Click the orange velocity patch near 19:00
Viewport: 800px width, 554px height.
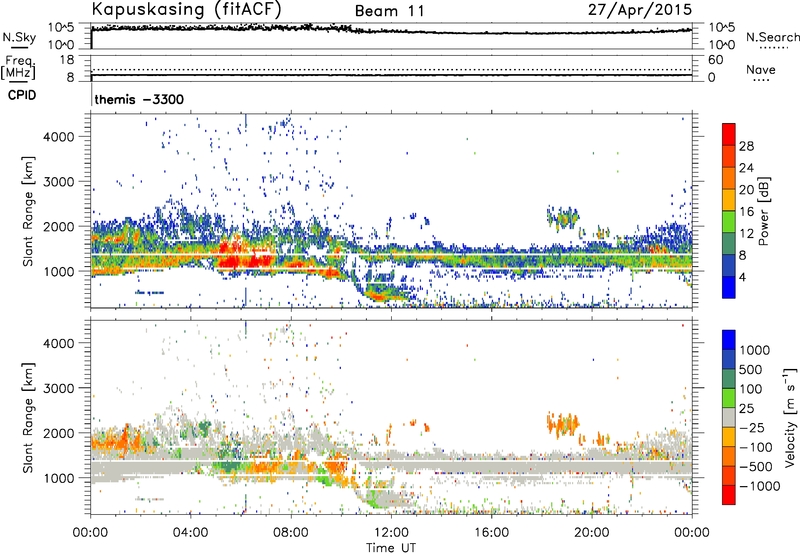coord(563,423)
